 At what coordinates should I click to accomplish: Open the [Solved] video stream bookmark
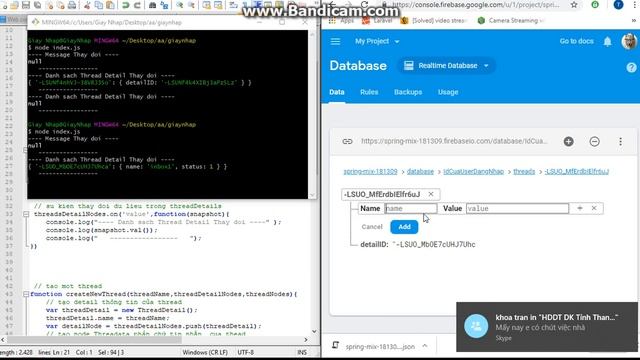pos(433,20)
